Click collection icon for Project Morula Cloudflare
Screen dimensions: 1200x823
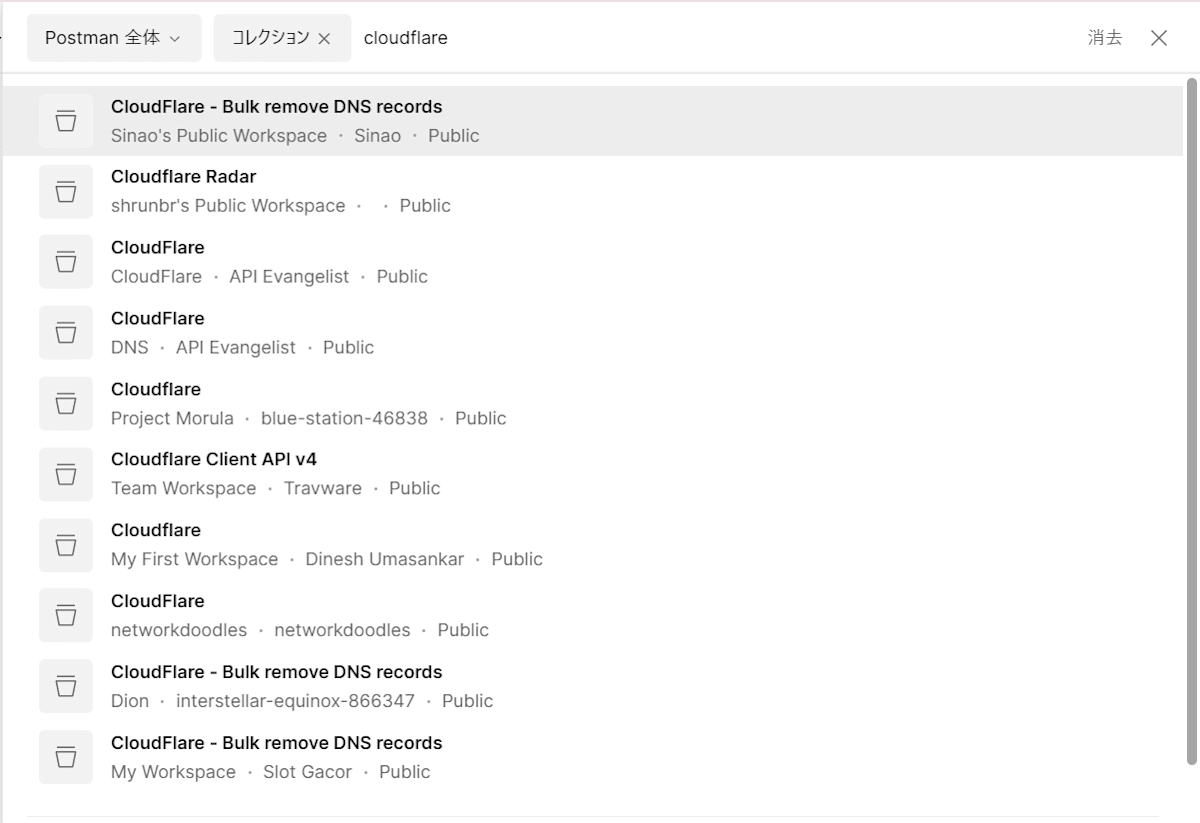tap(66, 404)
